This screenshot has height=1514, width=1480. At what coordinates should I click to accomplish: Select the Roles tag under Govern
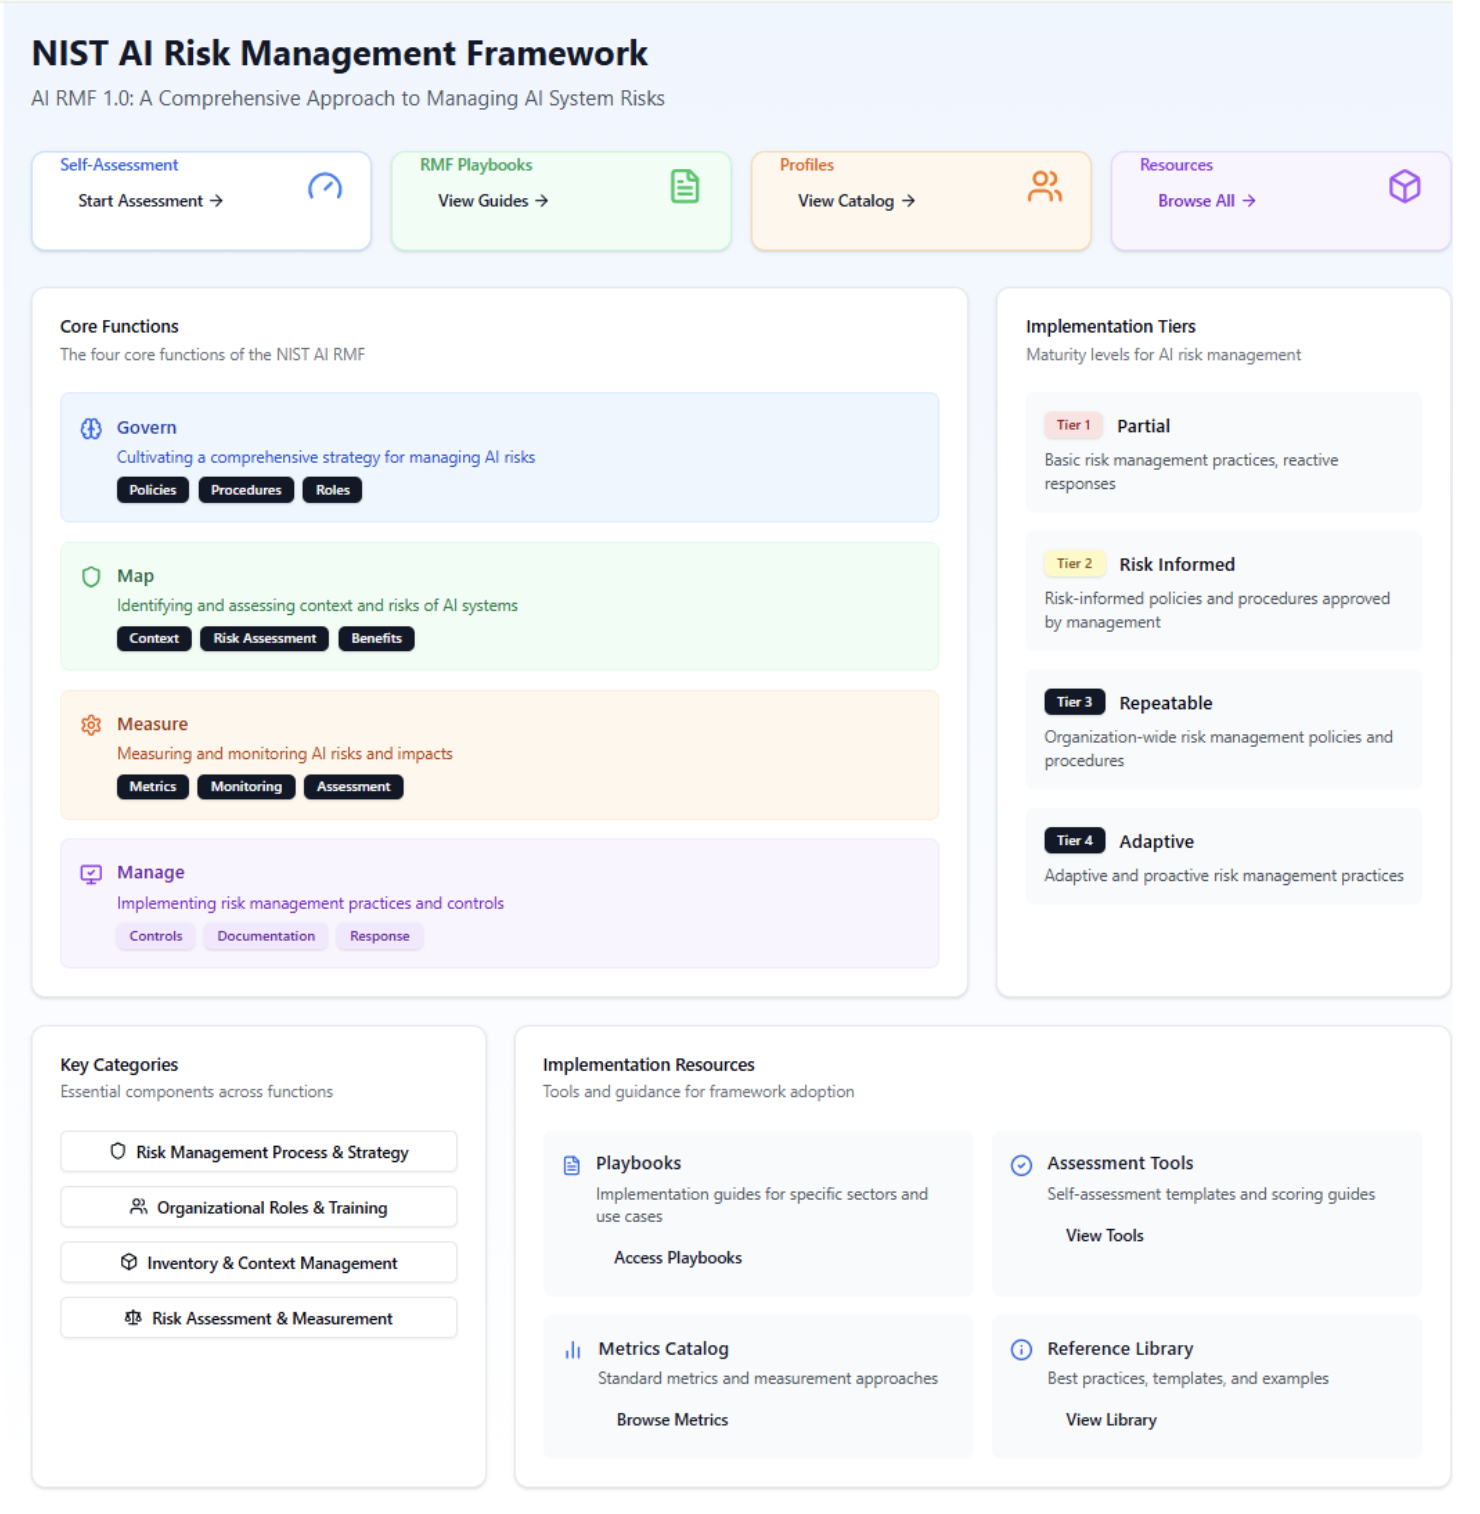(333, 490)
